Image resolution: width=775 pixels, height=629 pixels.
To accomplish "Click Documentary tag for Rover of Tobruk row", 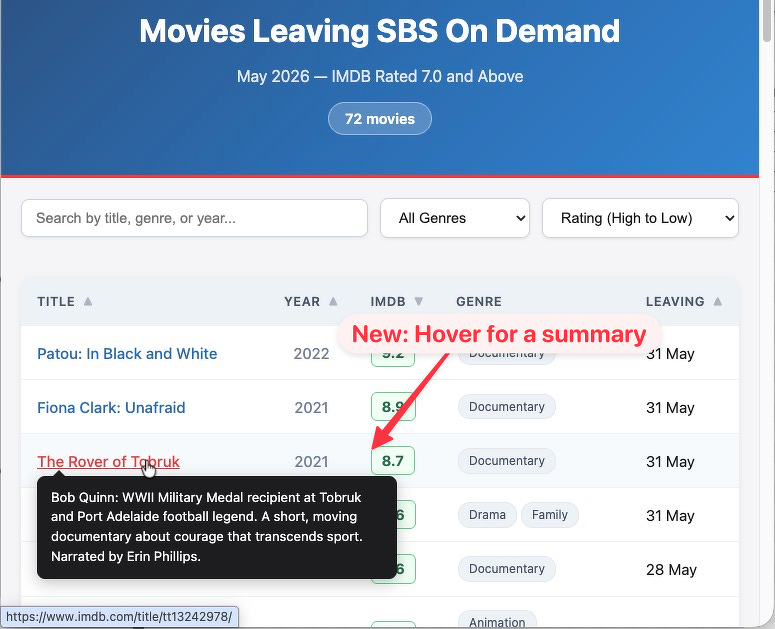I will click(x=507, y=461).
